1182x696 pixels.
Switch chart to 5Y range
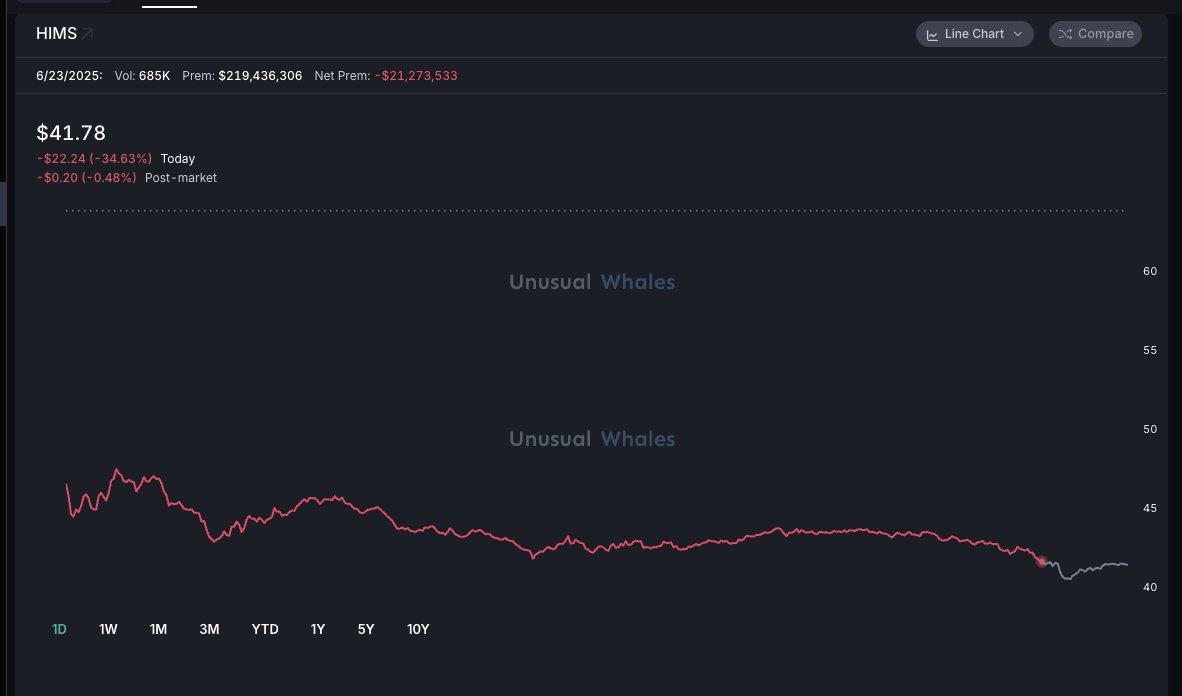pyautogui.click(x=366, y=629)
